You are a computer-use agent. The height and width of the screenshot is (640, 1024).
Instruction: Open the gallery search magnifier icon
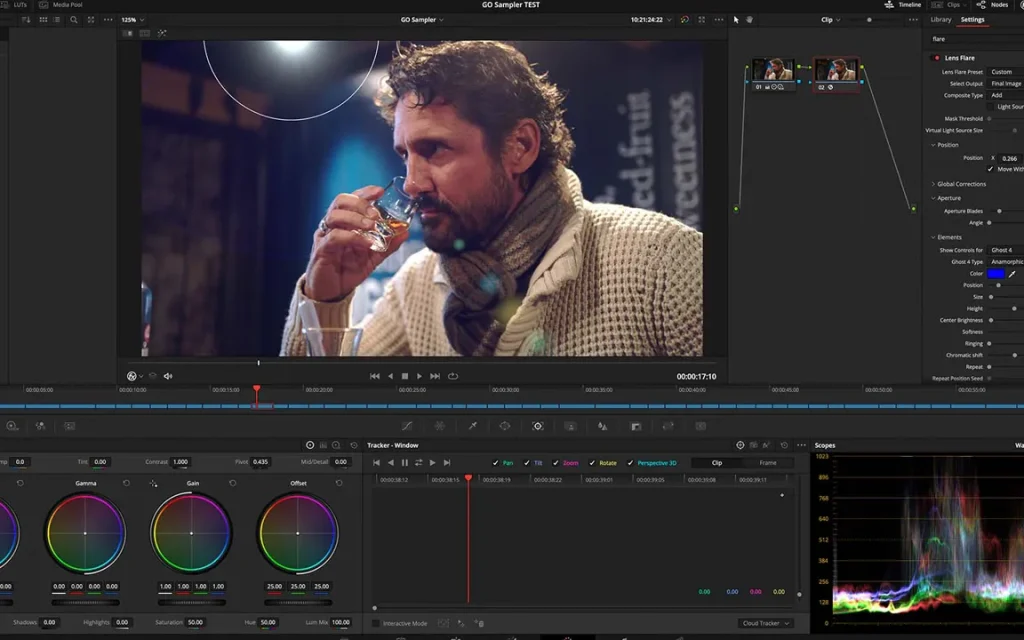[74, 20]
